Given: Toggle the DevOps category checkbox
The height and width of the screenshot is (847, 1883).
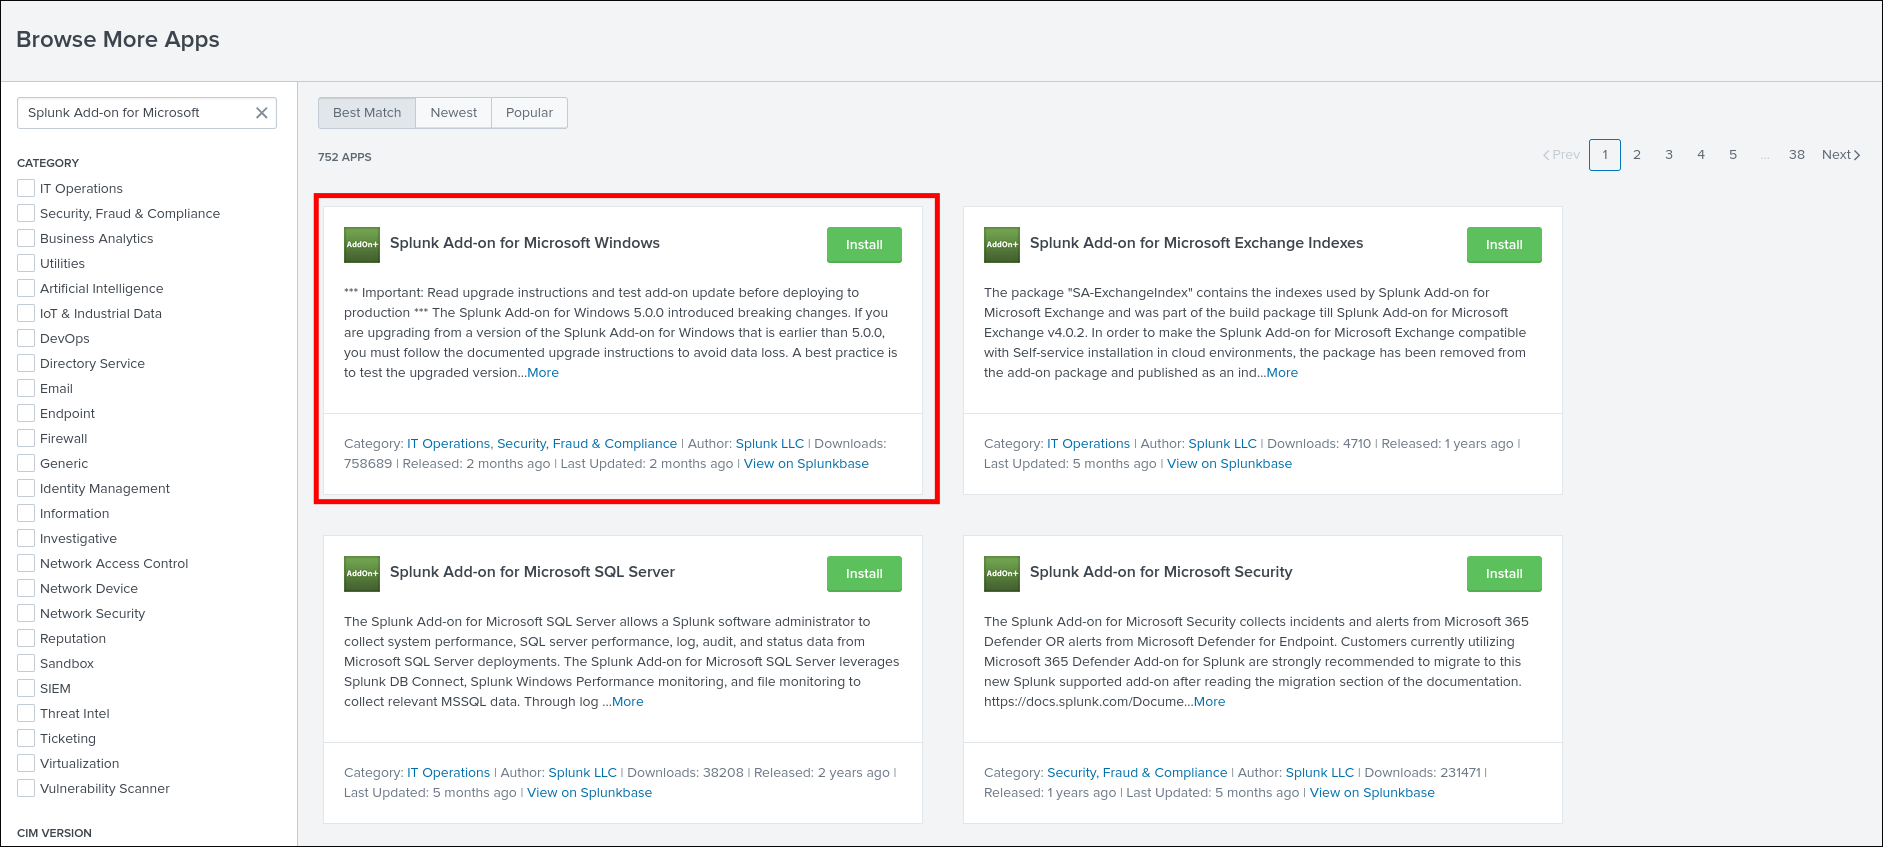Looking at the screenshot, I should point(26,338).
